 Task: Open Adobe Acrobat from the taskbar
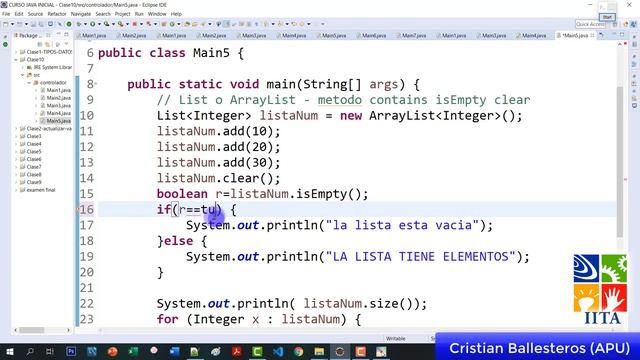[237, 351]
